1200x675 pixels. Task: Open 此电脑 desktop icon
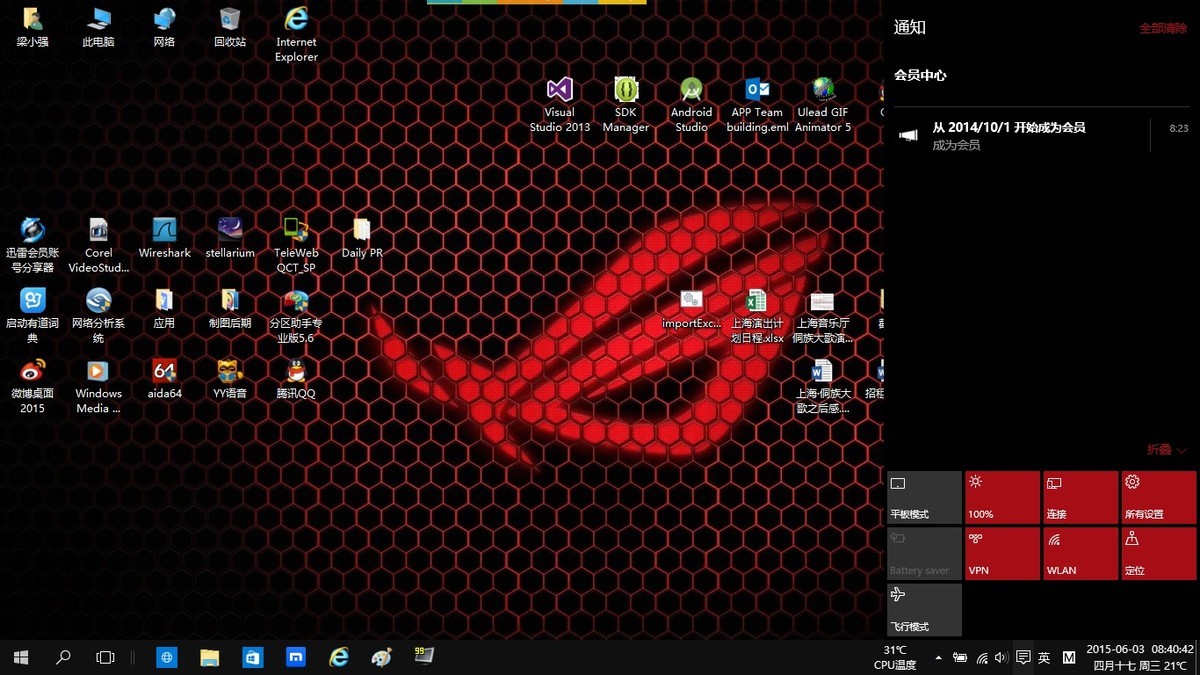[98, 28]
